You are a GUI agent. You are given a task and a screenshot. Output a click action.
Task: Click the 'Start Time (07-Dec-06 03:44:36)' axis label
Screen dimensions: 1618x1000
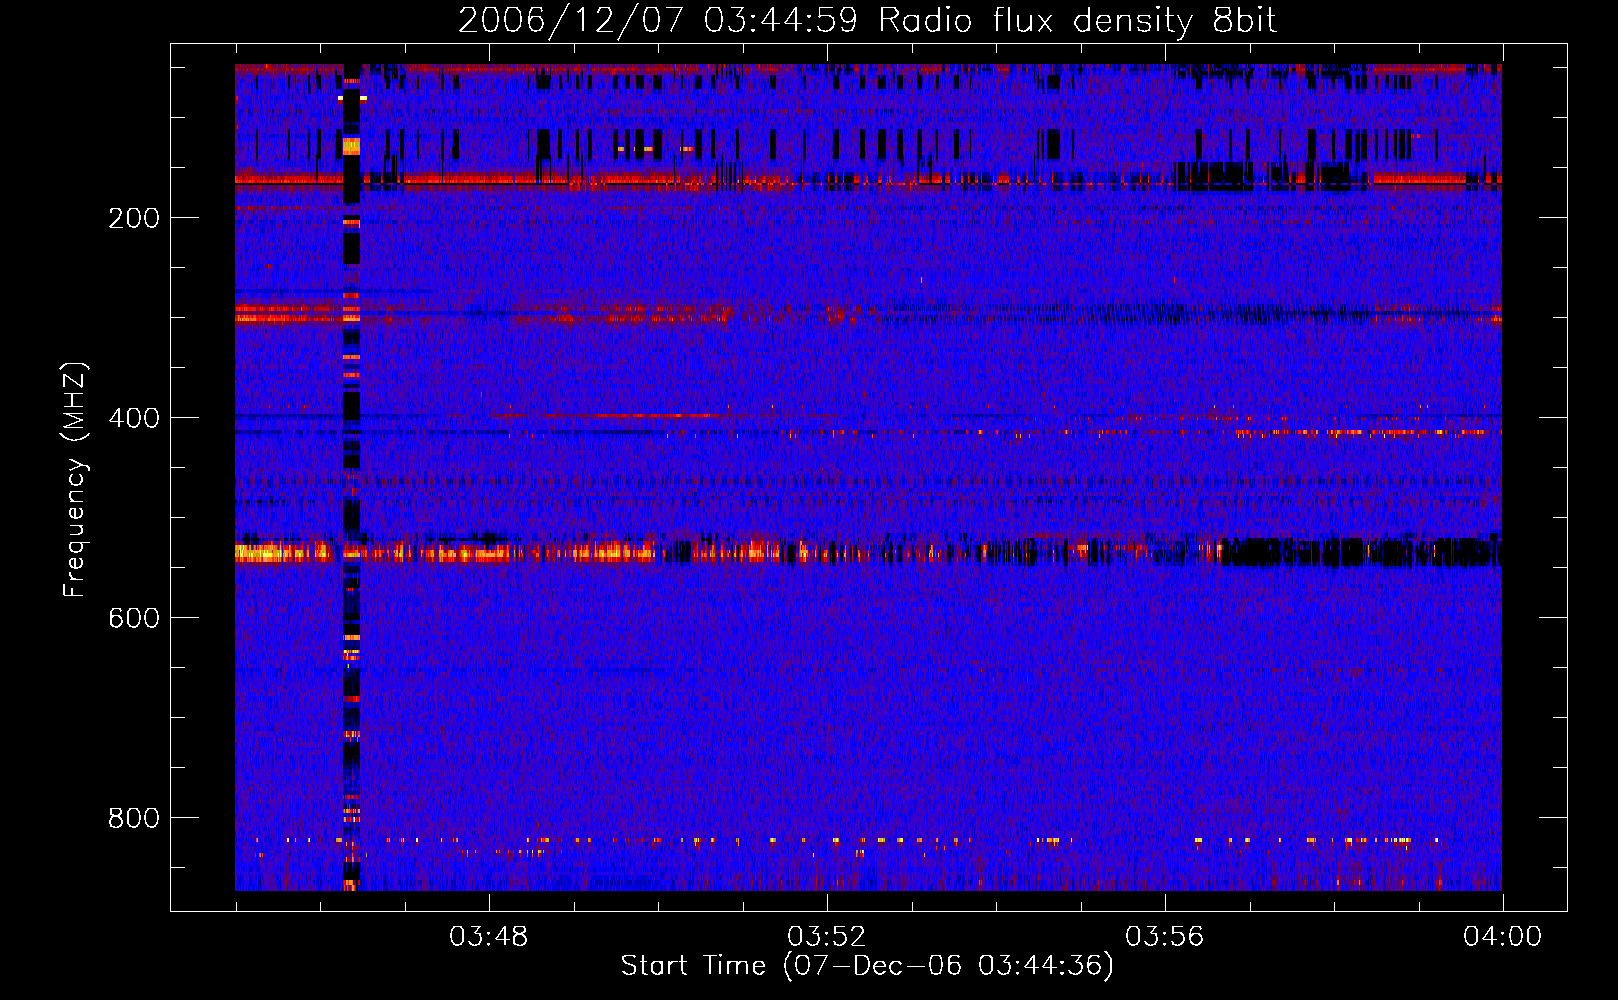tap(867, 966)
